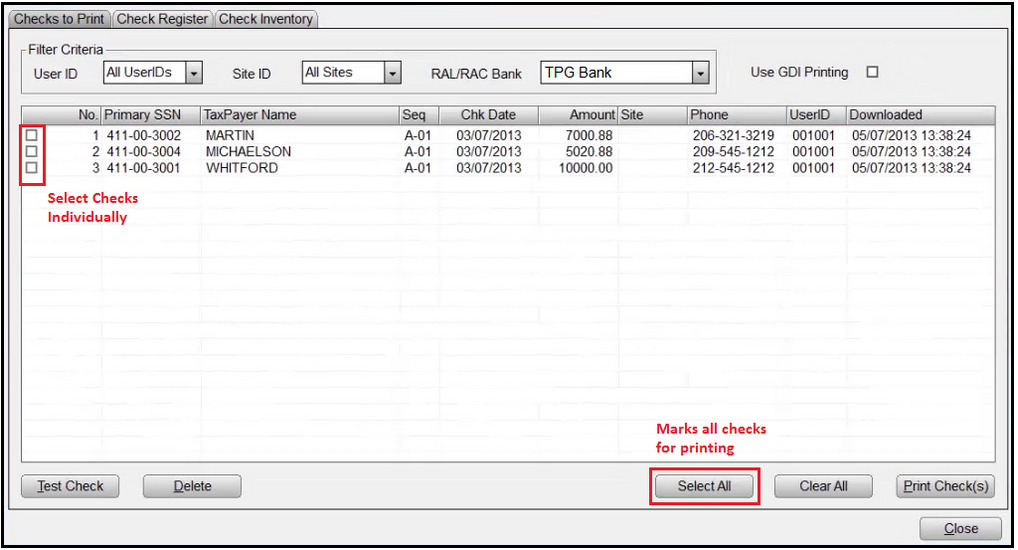This screenshot has height=550, width=1018.
Task: Click the Downloaded column header
Action: [920, 115]
